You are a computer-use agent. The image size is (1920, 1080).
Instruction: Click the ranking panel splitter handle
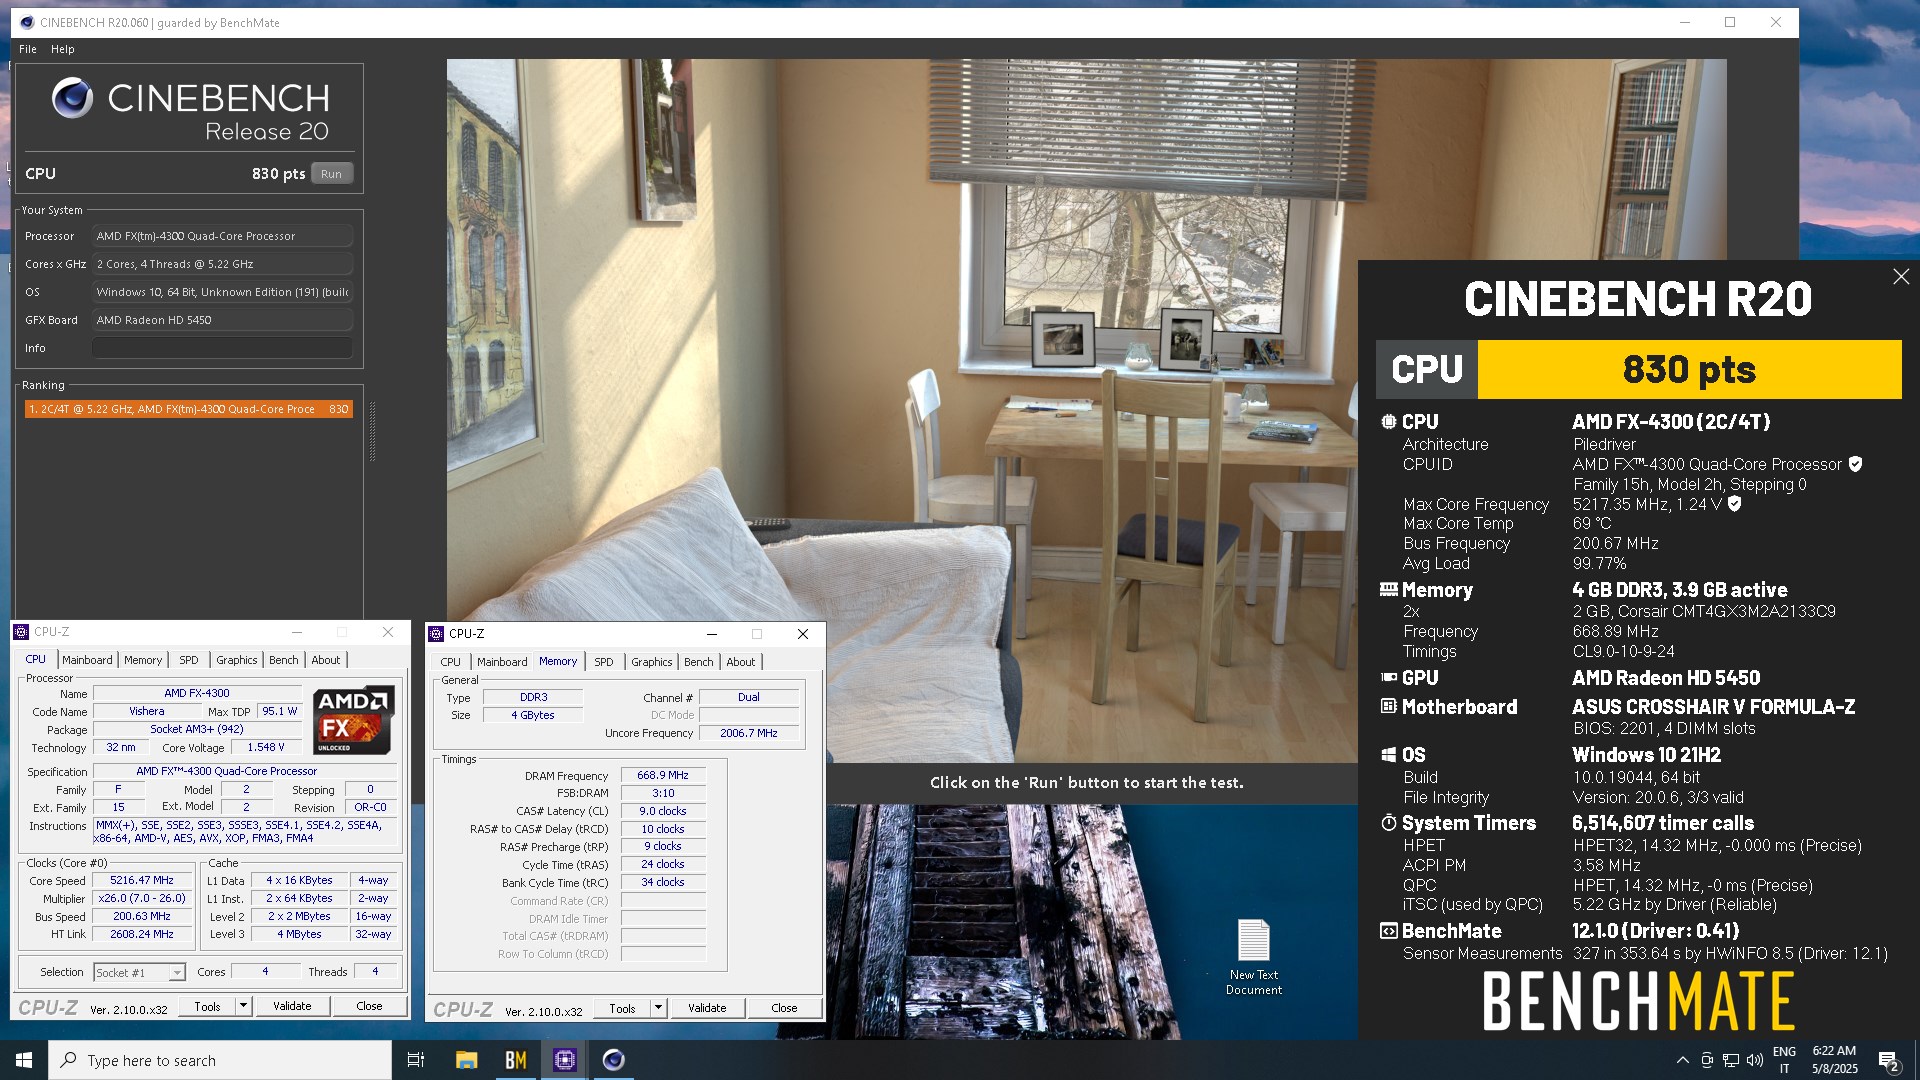[x=373, y=431]
